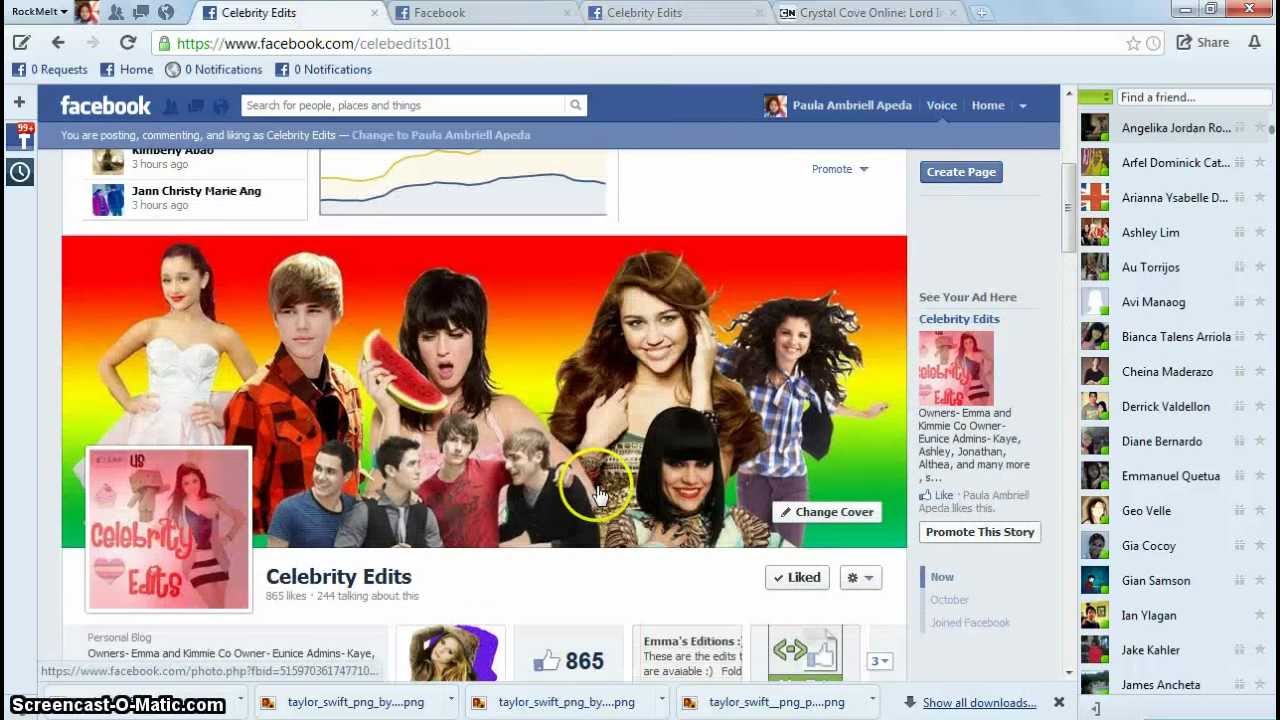Click the address bar URL field
Viewport: 1280px width, 720px height.
point(640,43)
